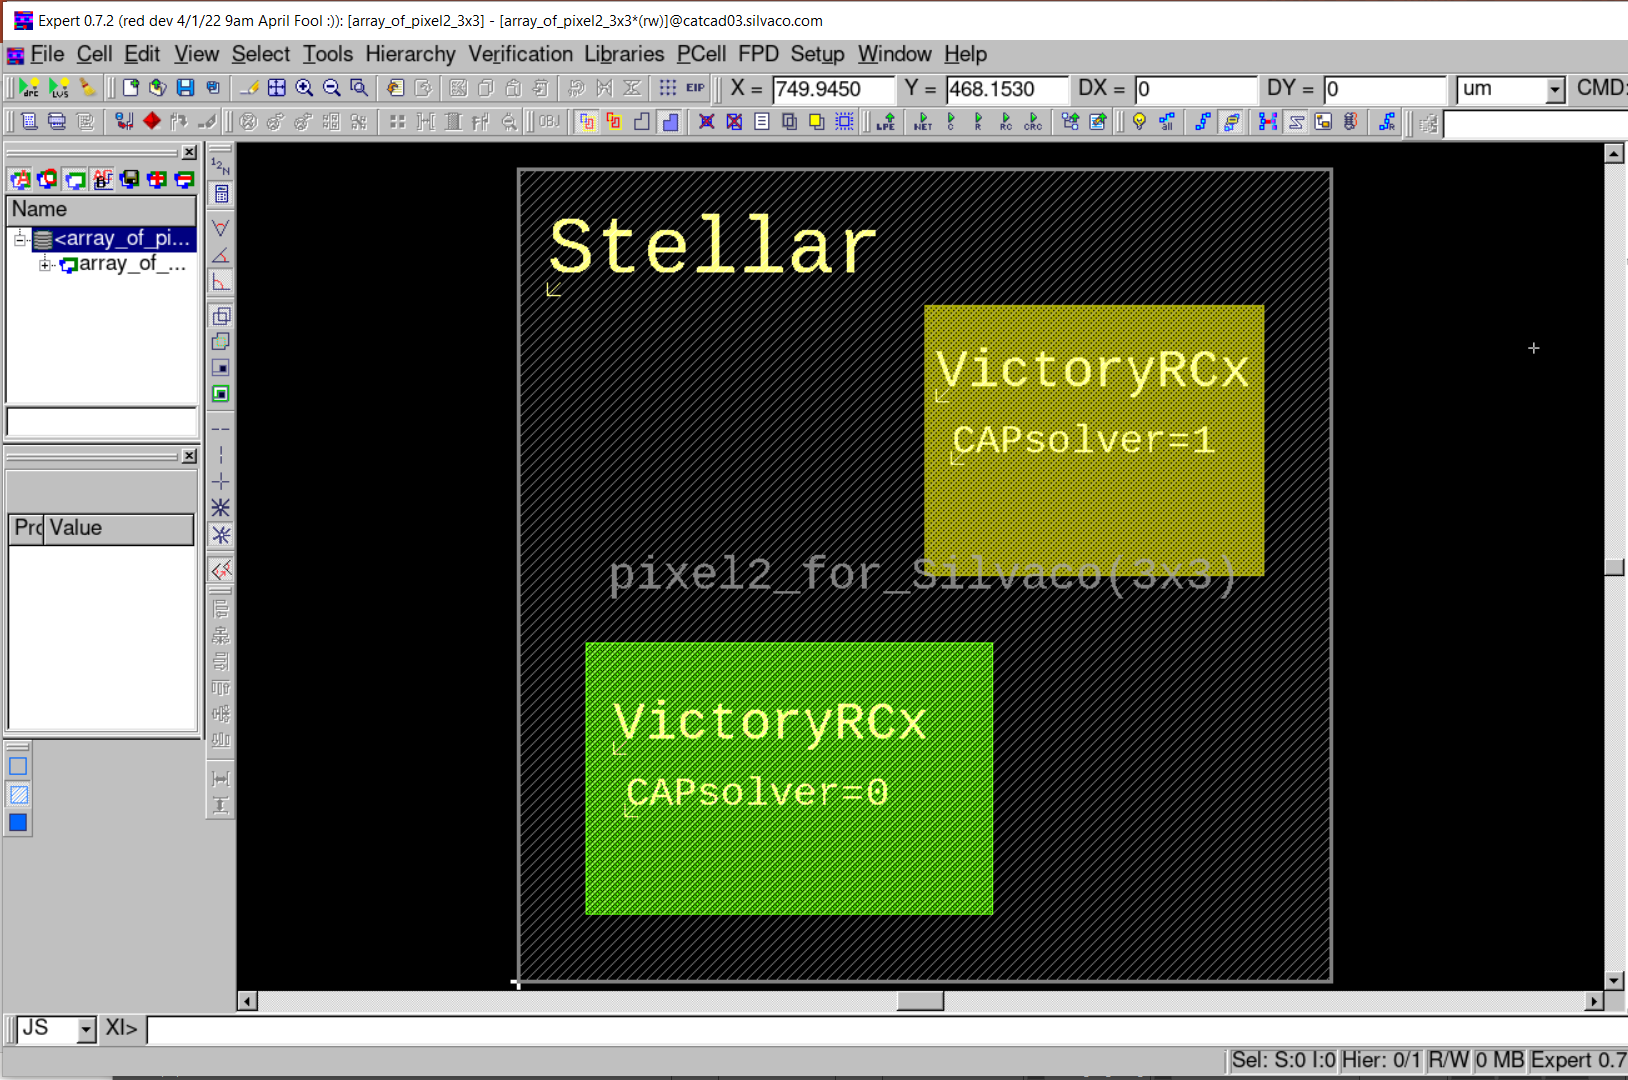
Task: Click the red diamond toolbar icon
Action: point(152,121)
